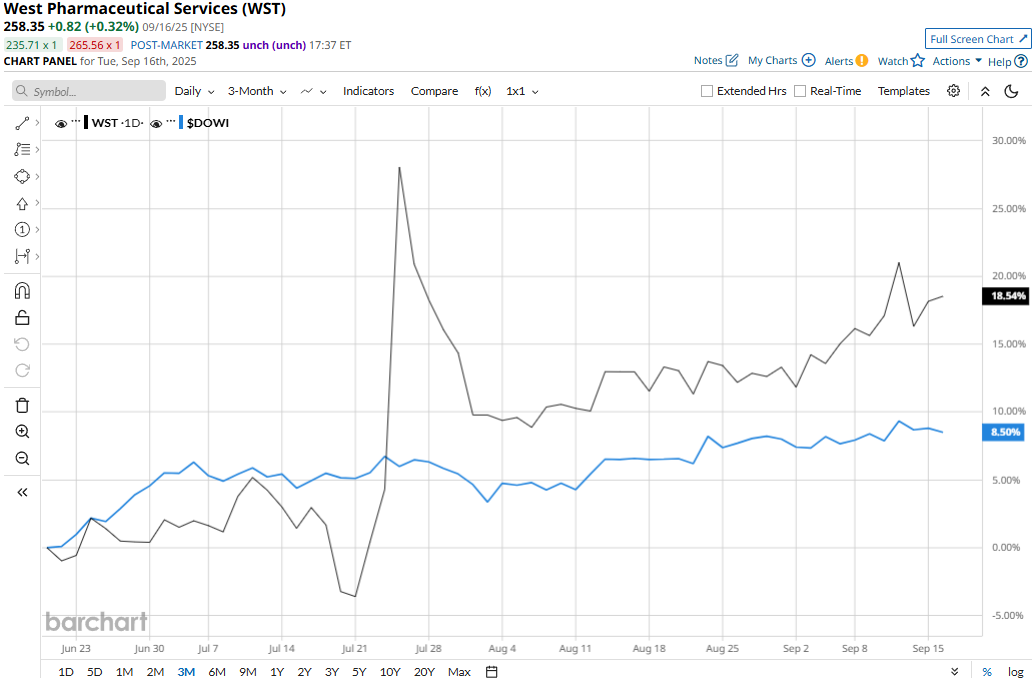Select the measure range tool

click(22, 256)
